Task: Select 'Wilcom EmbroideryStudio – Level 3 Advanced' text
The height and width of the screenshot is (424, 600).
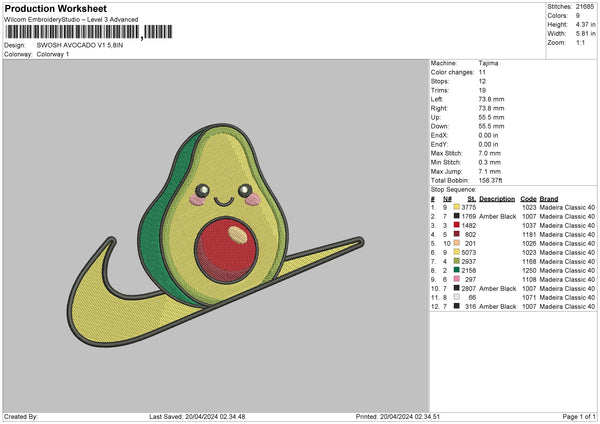Action: click(x=71, y=20)
